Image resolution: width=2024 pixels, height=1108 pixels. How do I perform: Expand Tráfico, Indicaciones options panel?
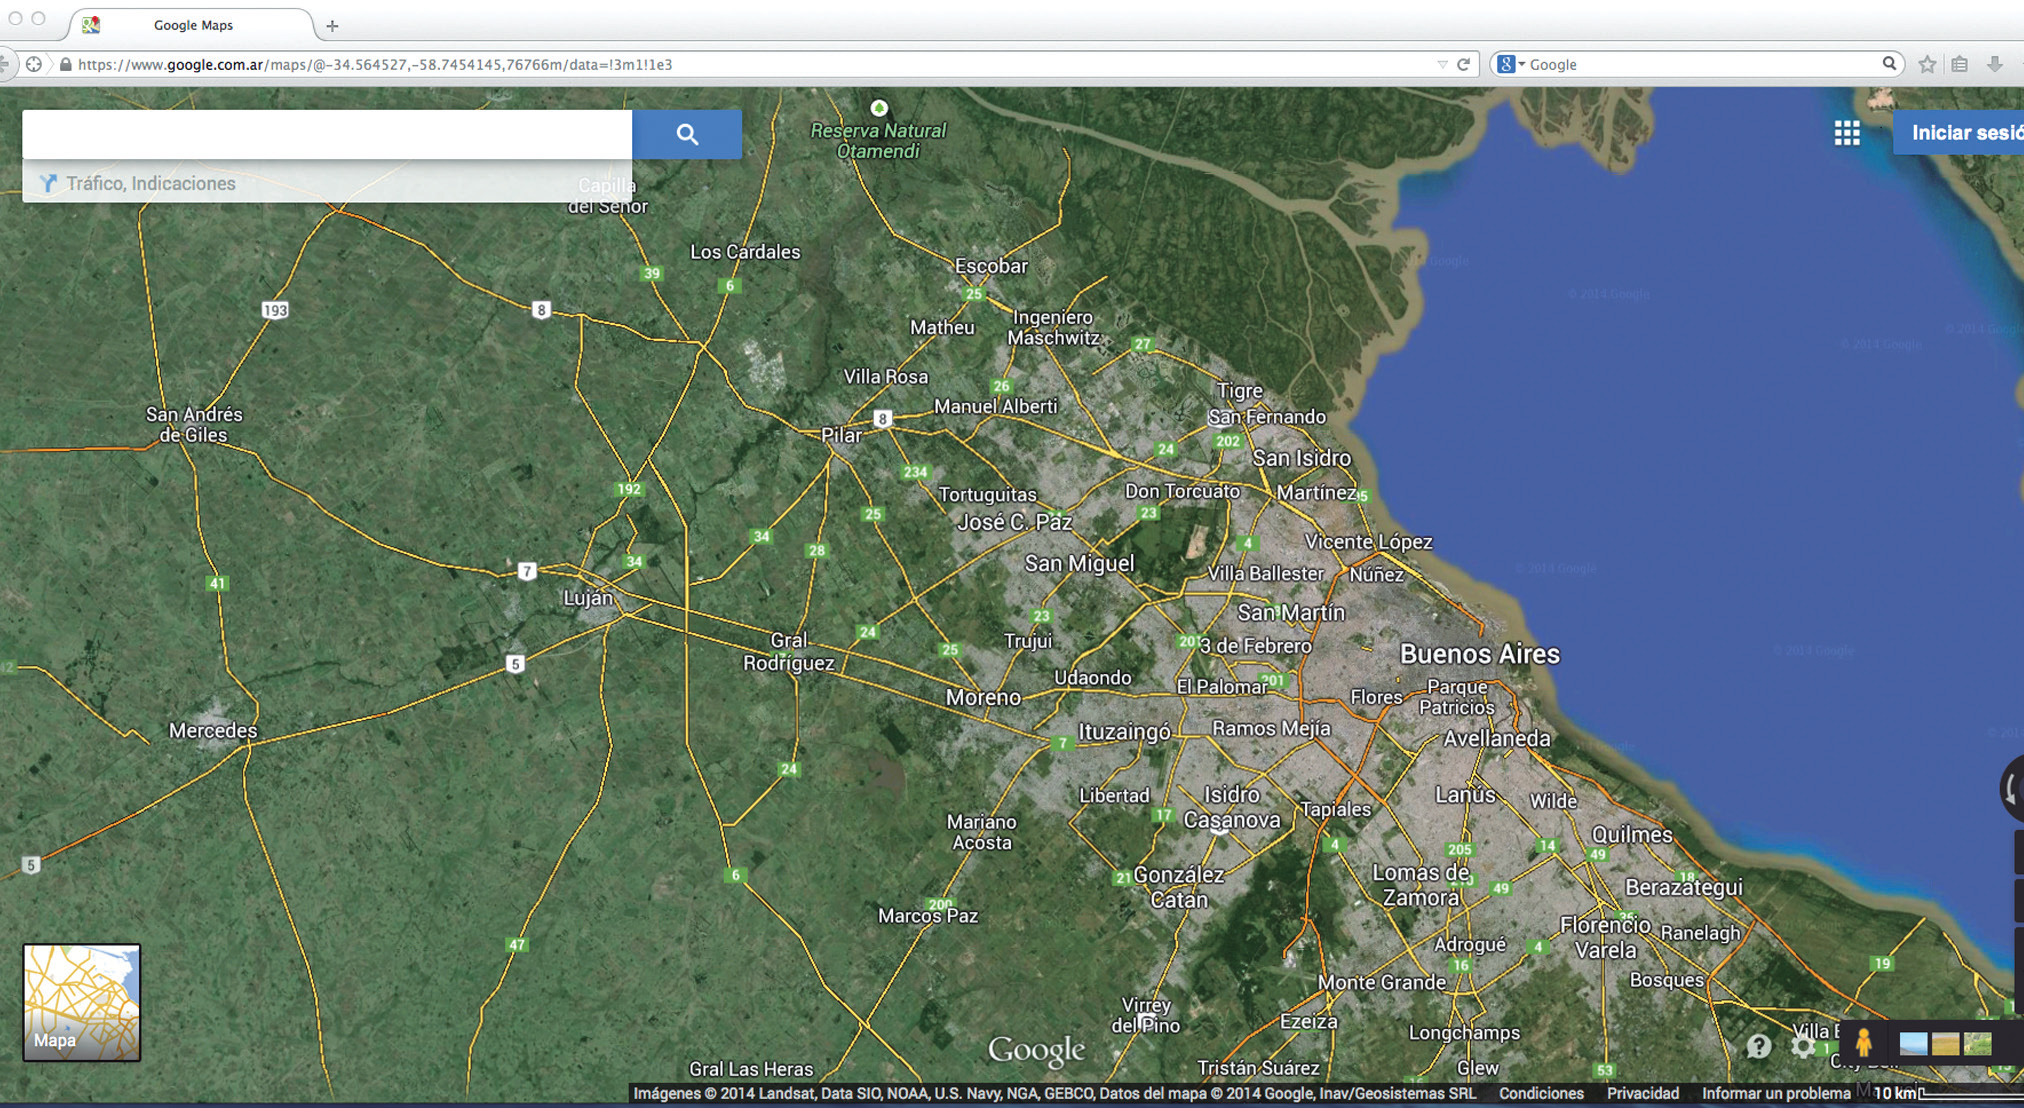tap(150, 183)
